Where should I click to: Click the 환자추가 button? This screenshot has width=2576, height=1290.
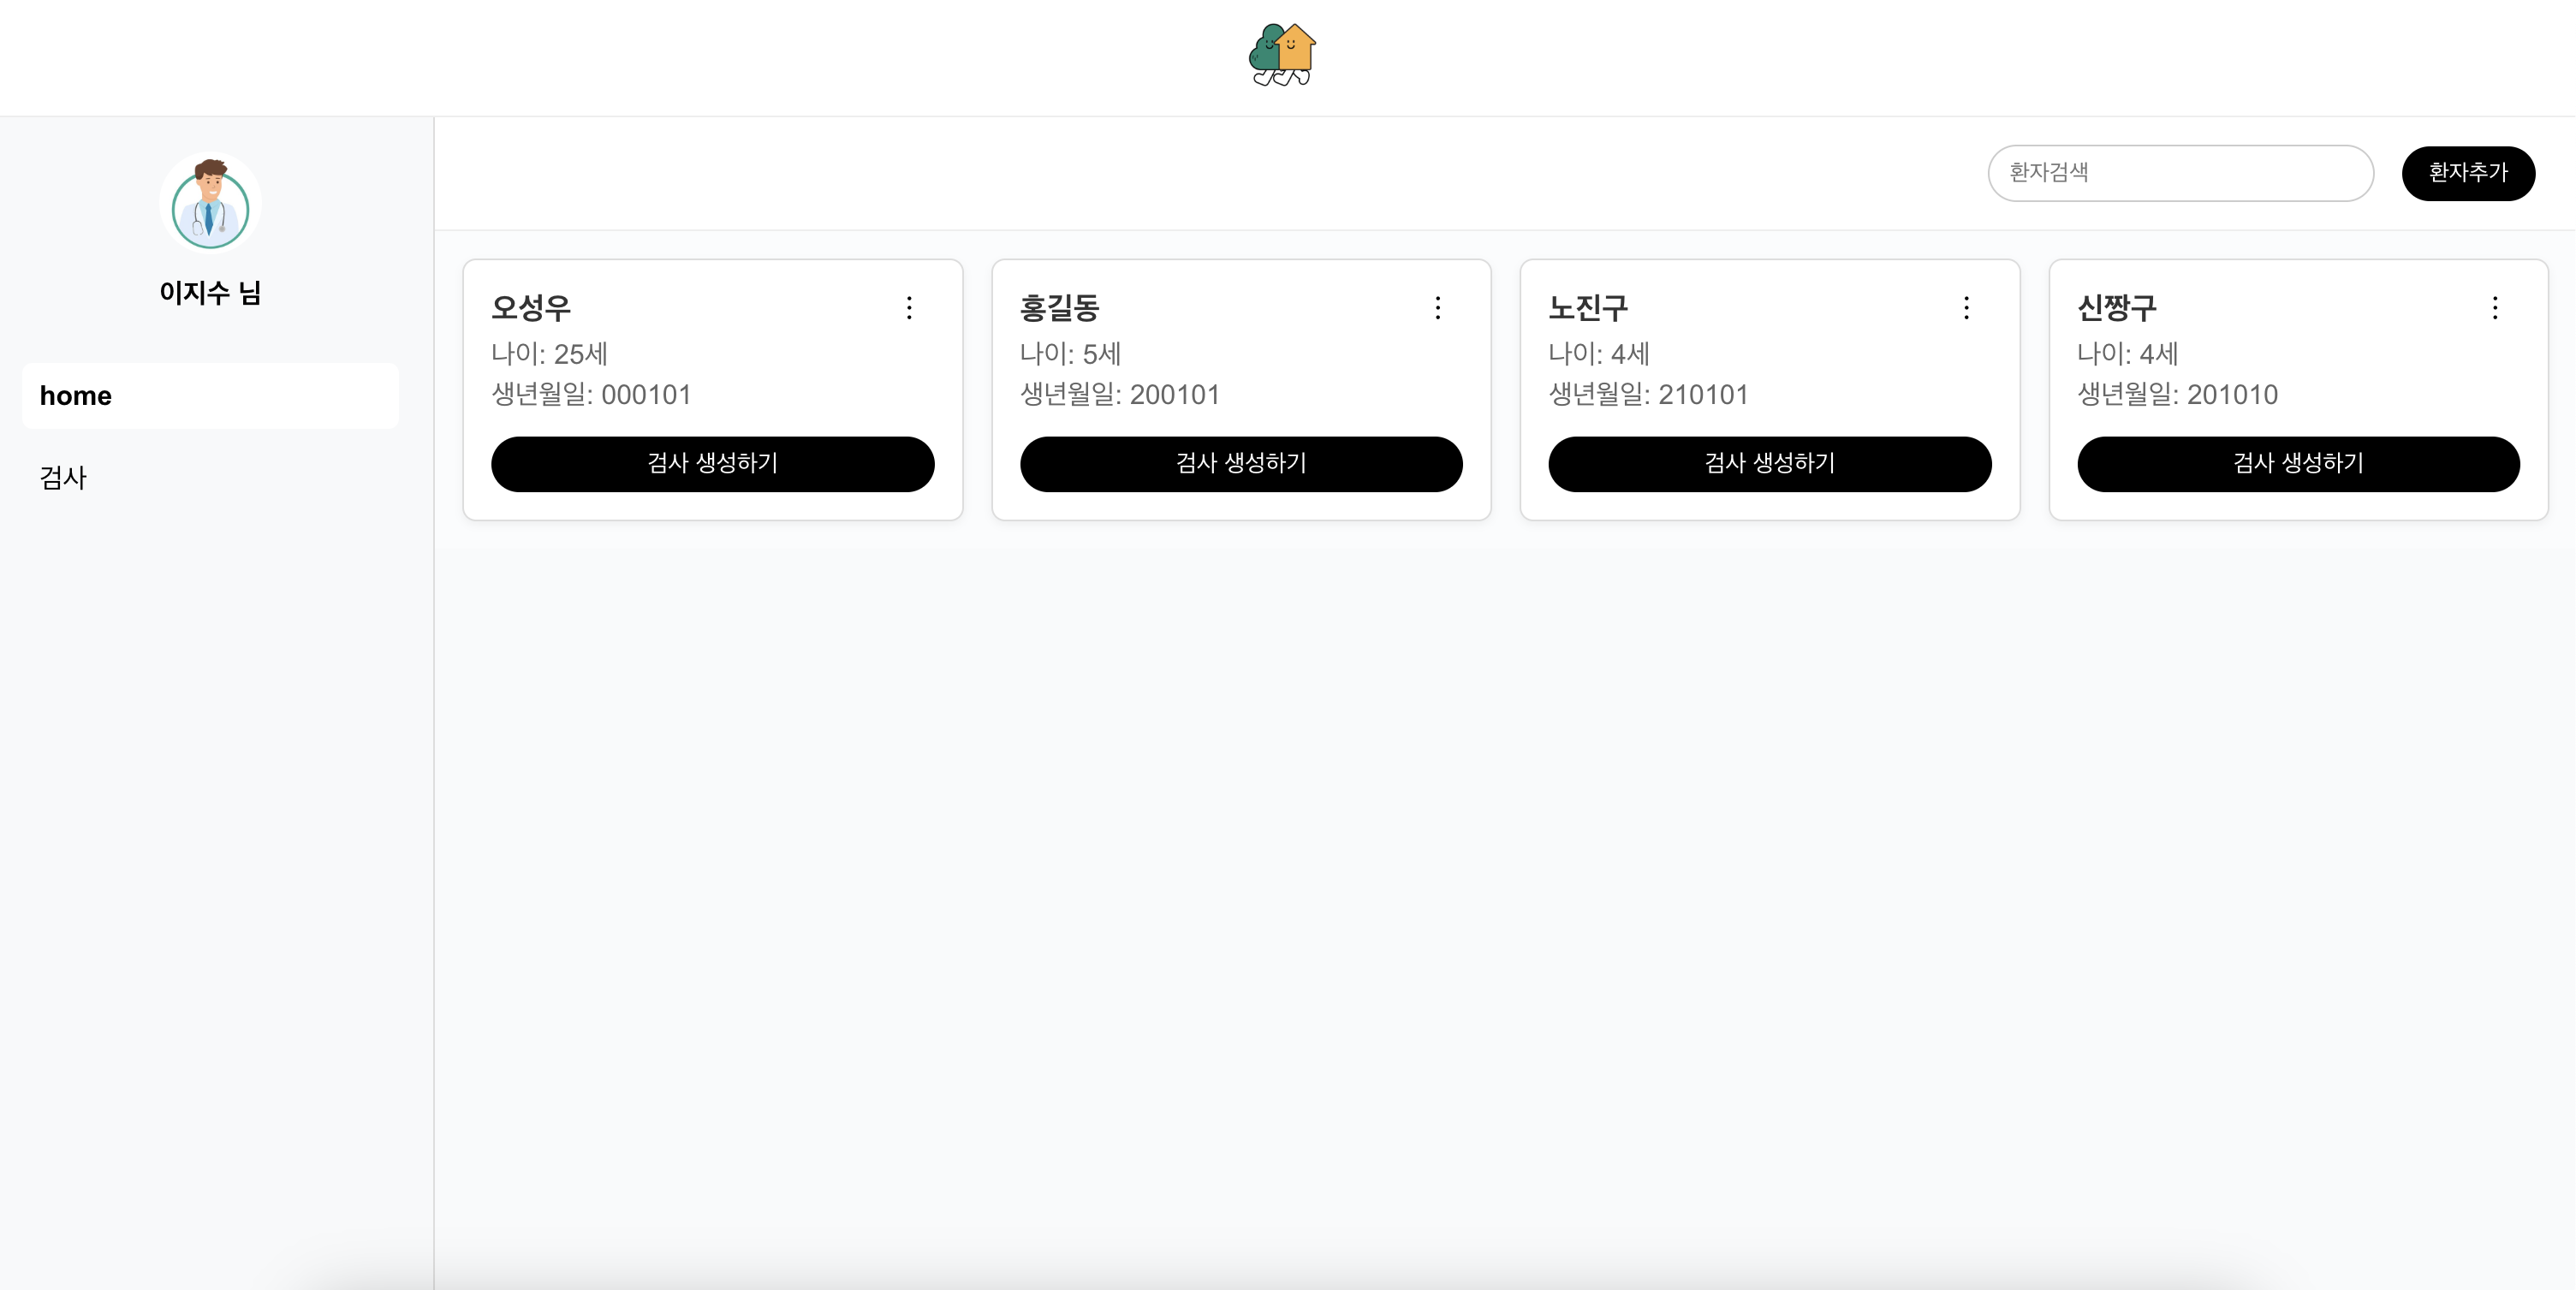(2468, 173)
